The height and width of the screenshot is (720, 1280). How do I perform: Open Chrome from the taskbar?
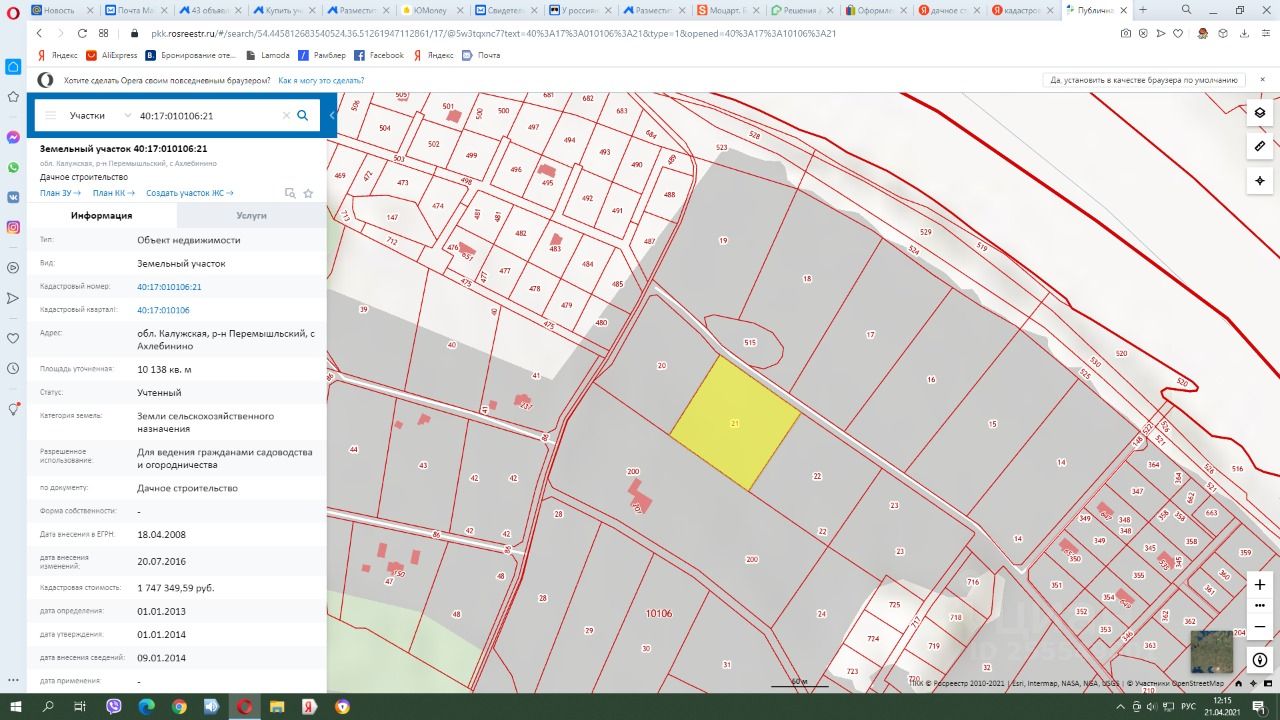tap(179, 706)
